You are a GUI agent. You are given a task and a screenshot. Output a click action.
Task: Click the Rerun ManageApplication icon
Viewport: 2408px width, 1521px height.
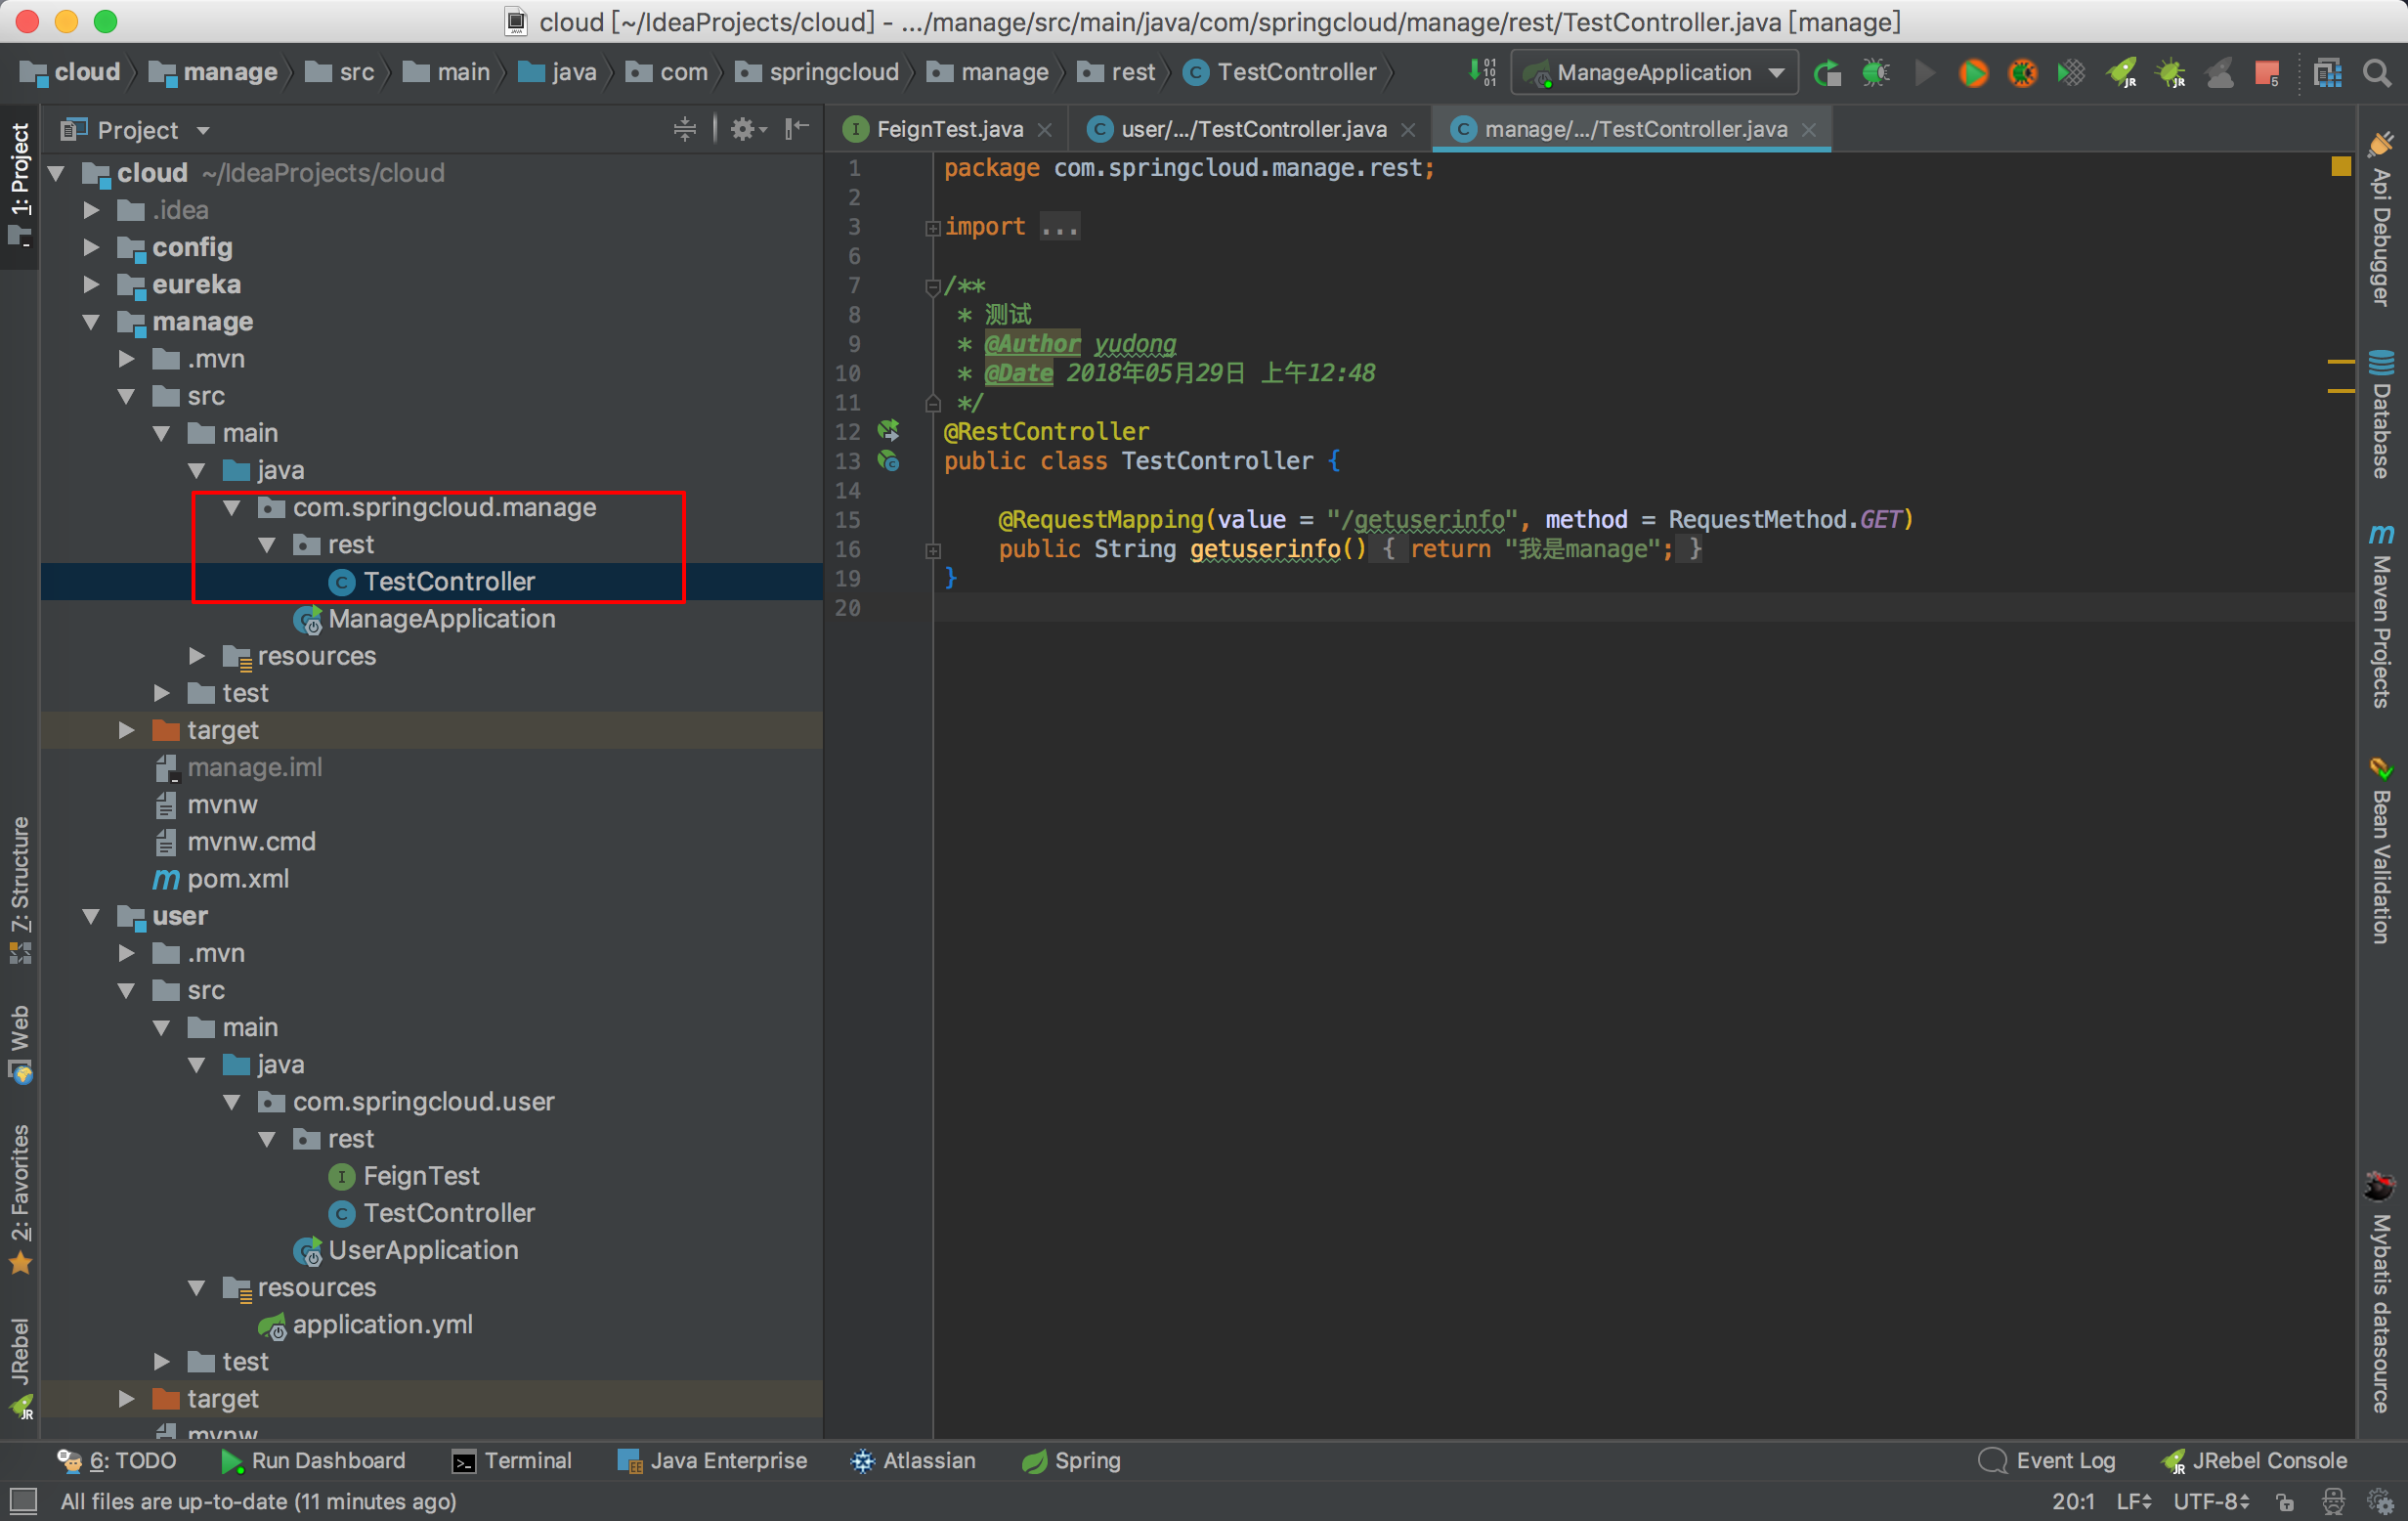pyautogui.click(x=1827, y=73)
